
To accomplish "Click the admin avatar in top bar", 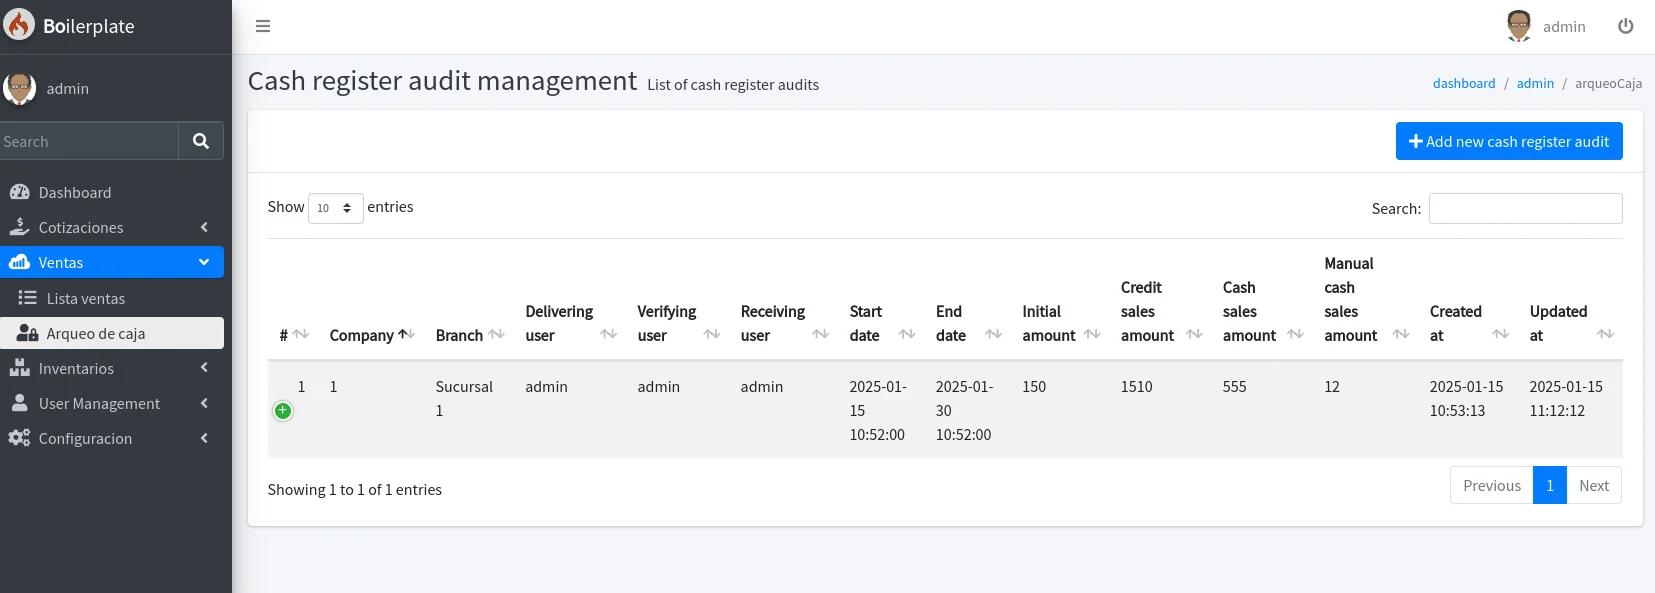I will point(1518,26).
